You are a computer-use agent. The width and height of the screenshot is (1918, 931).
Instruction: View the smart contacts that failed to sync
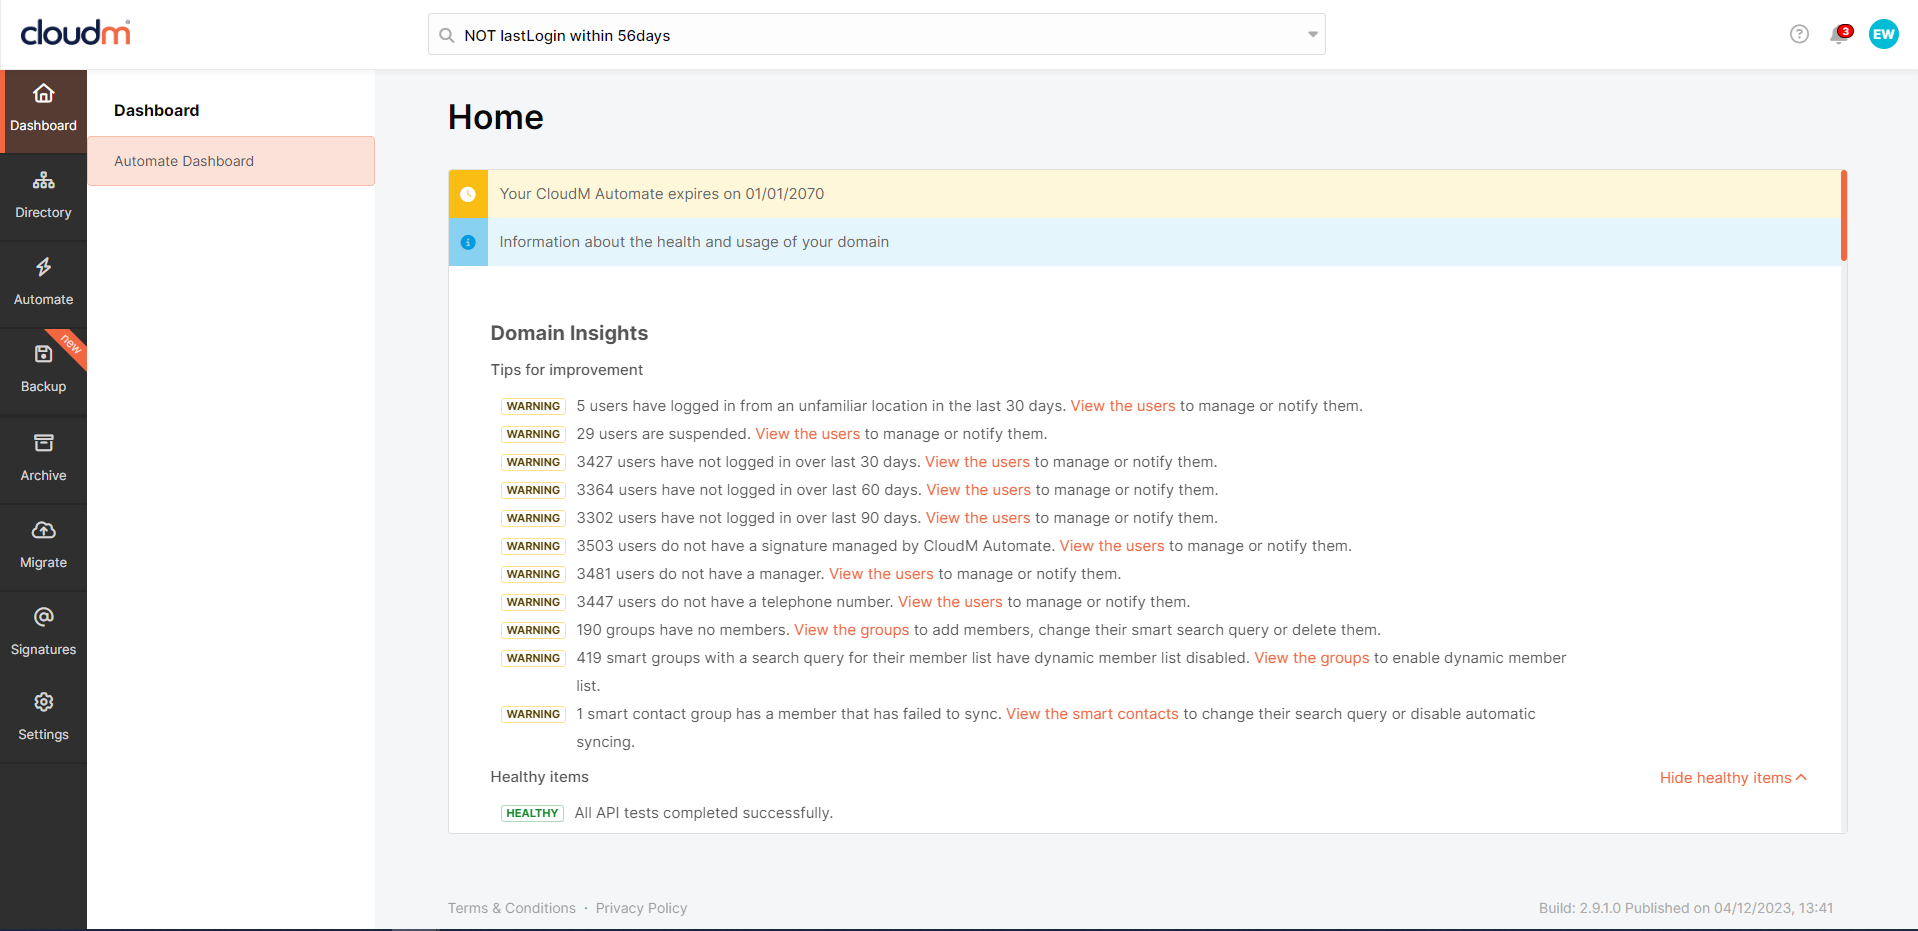point(1092,714)
